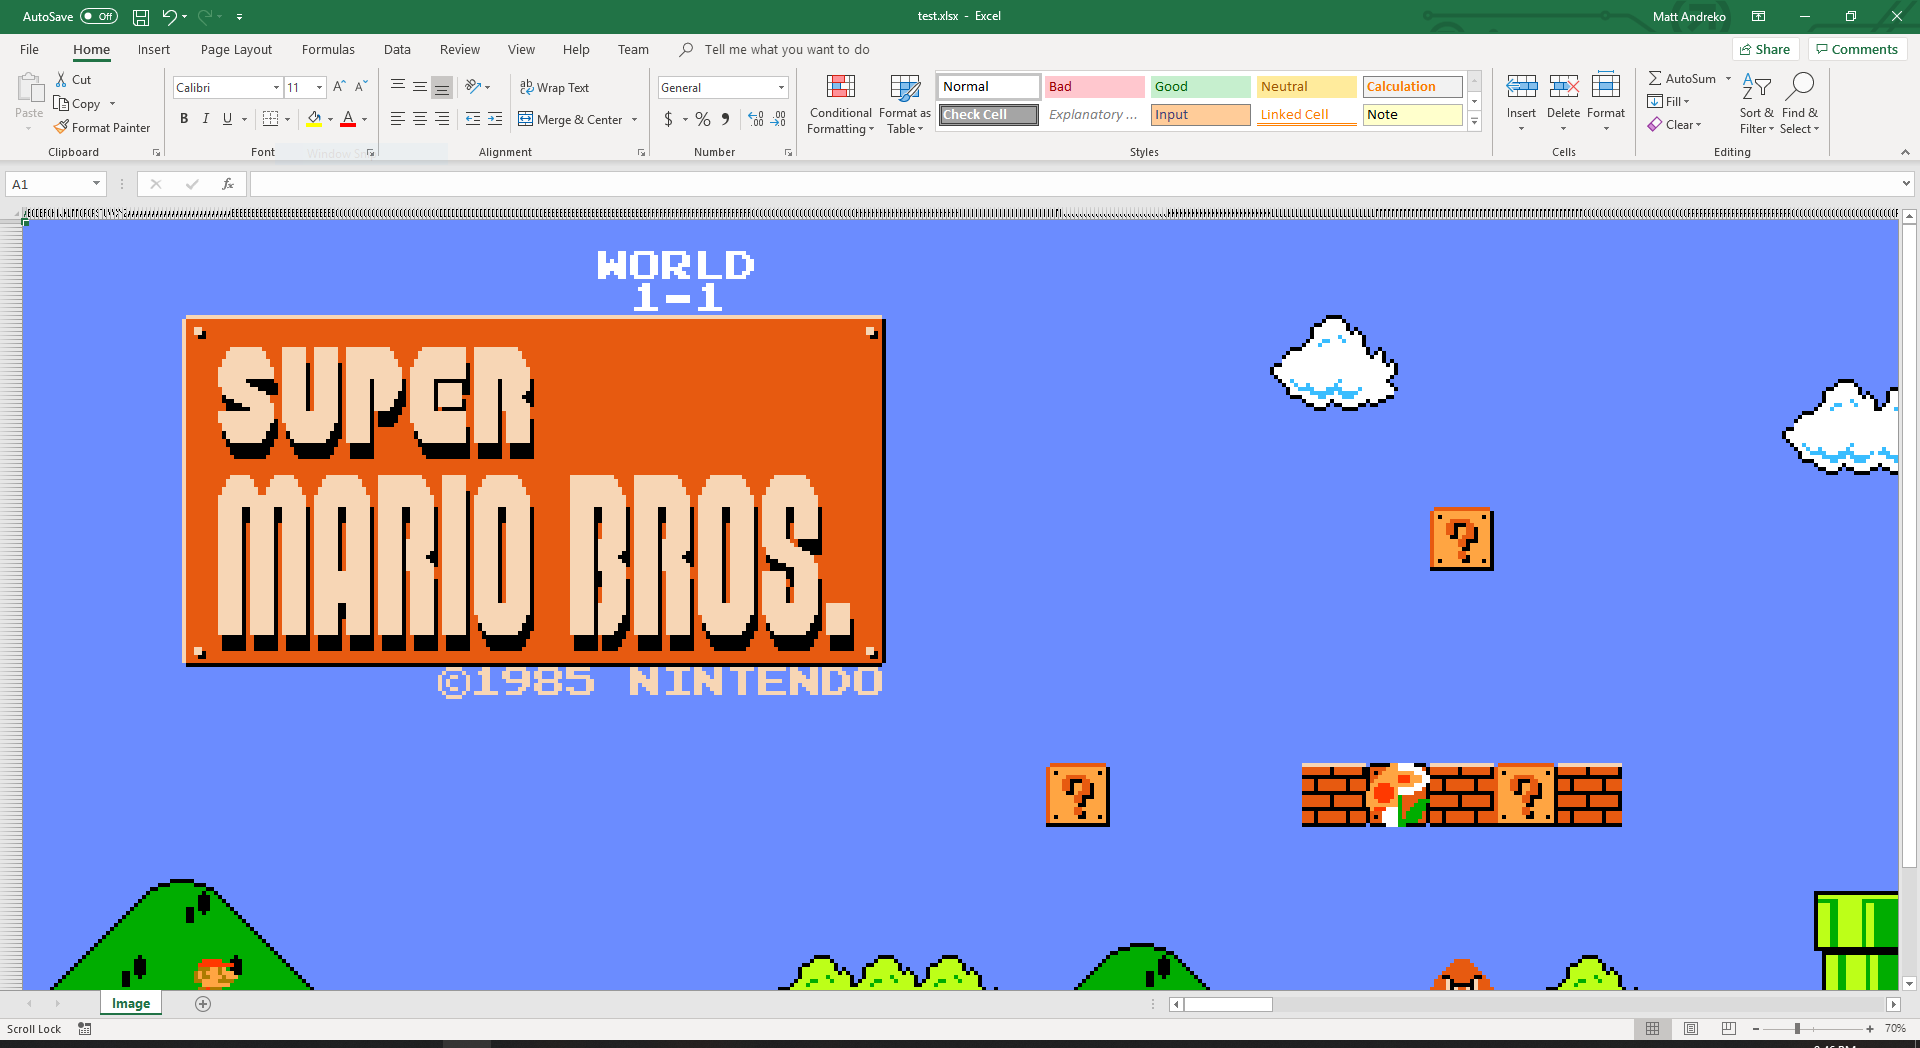Viewport: 1920px width, 1048px height.
Task: Open Conditional Formatting menu
Action: pos(841,104)
